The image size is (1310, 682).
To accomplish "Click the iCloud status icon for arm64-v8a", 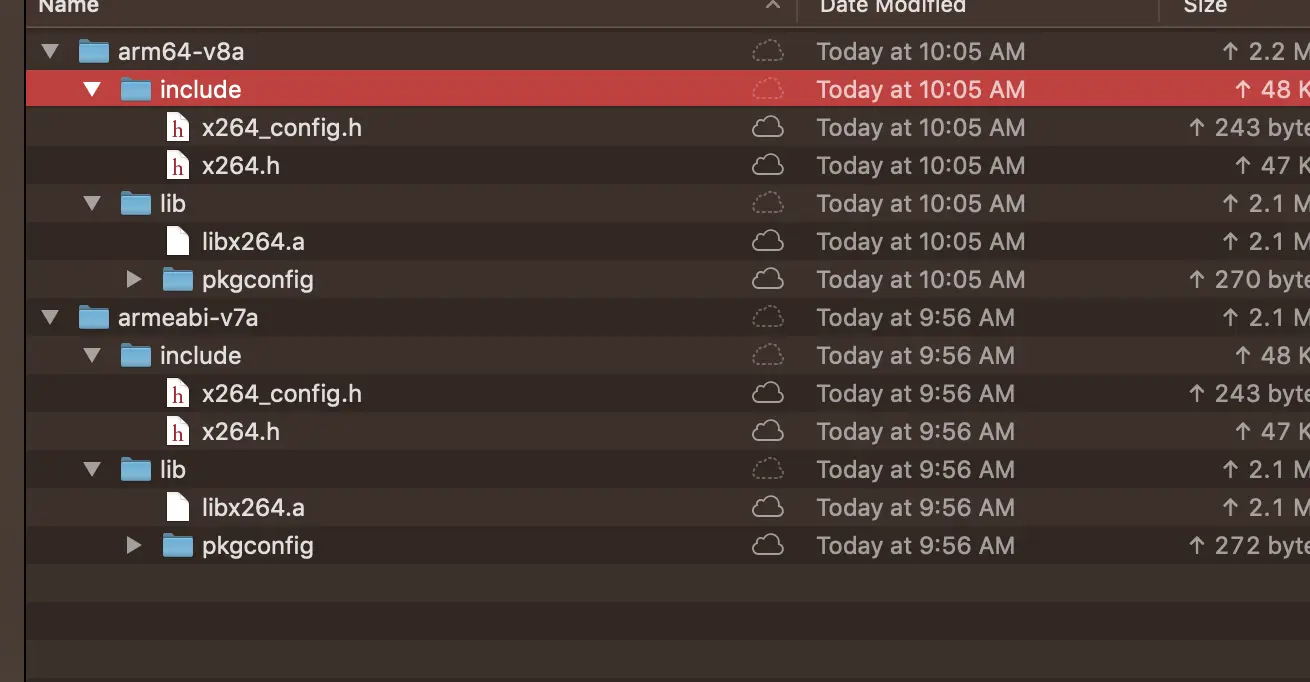I will coord(767,51).
